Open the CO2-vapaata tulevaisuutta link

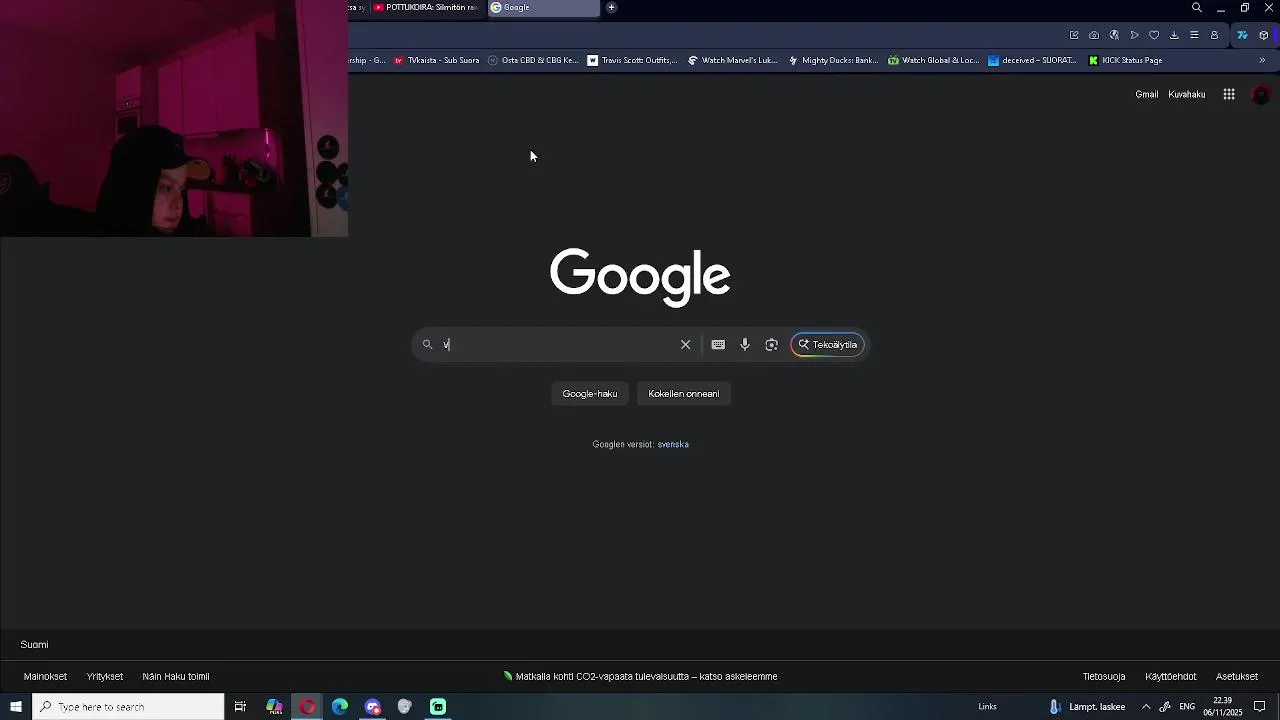[640, 676]
